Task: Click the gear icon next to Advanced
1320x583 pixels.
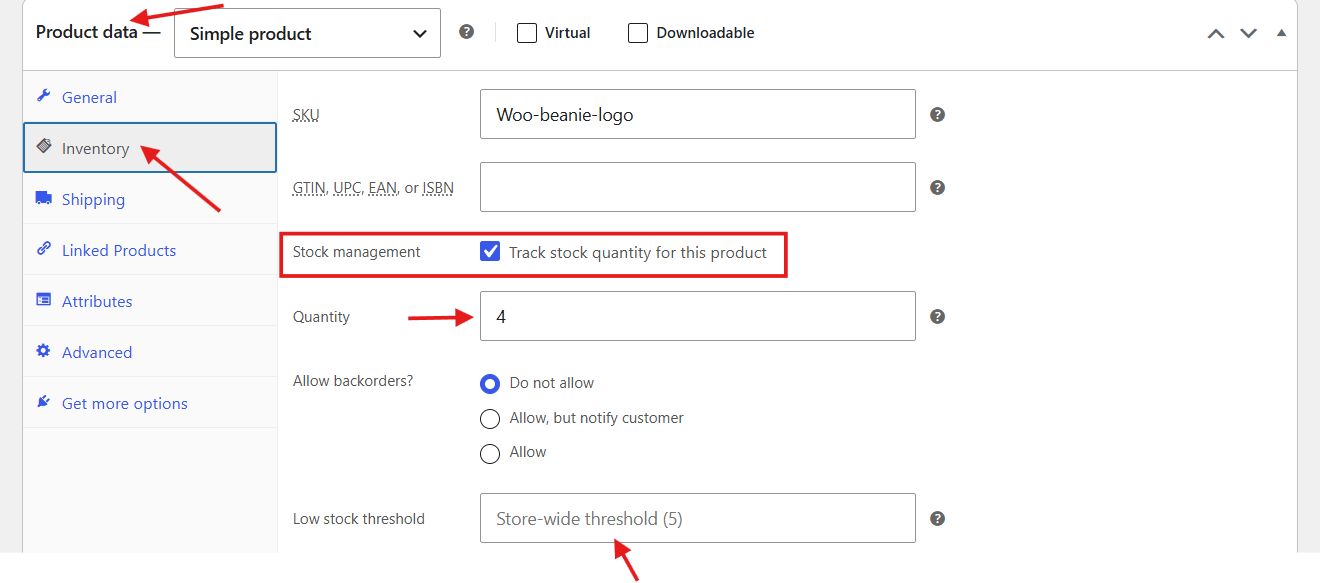Action: coord(43,351)
